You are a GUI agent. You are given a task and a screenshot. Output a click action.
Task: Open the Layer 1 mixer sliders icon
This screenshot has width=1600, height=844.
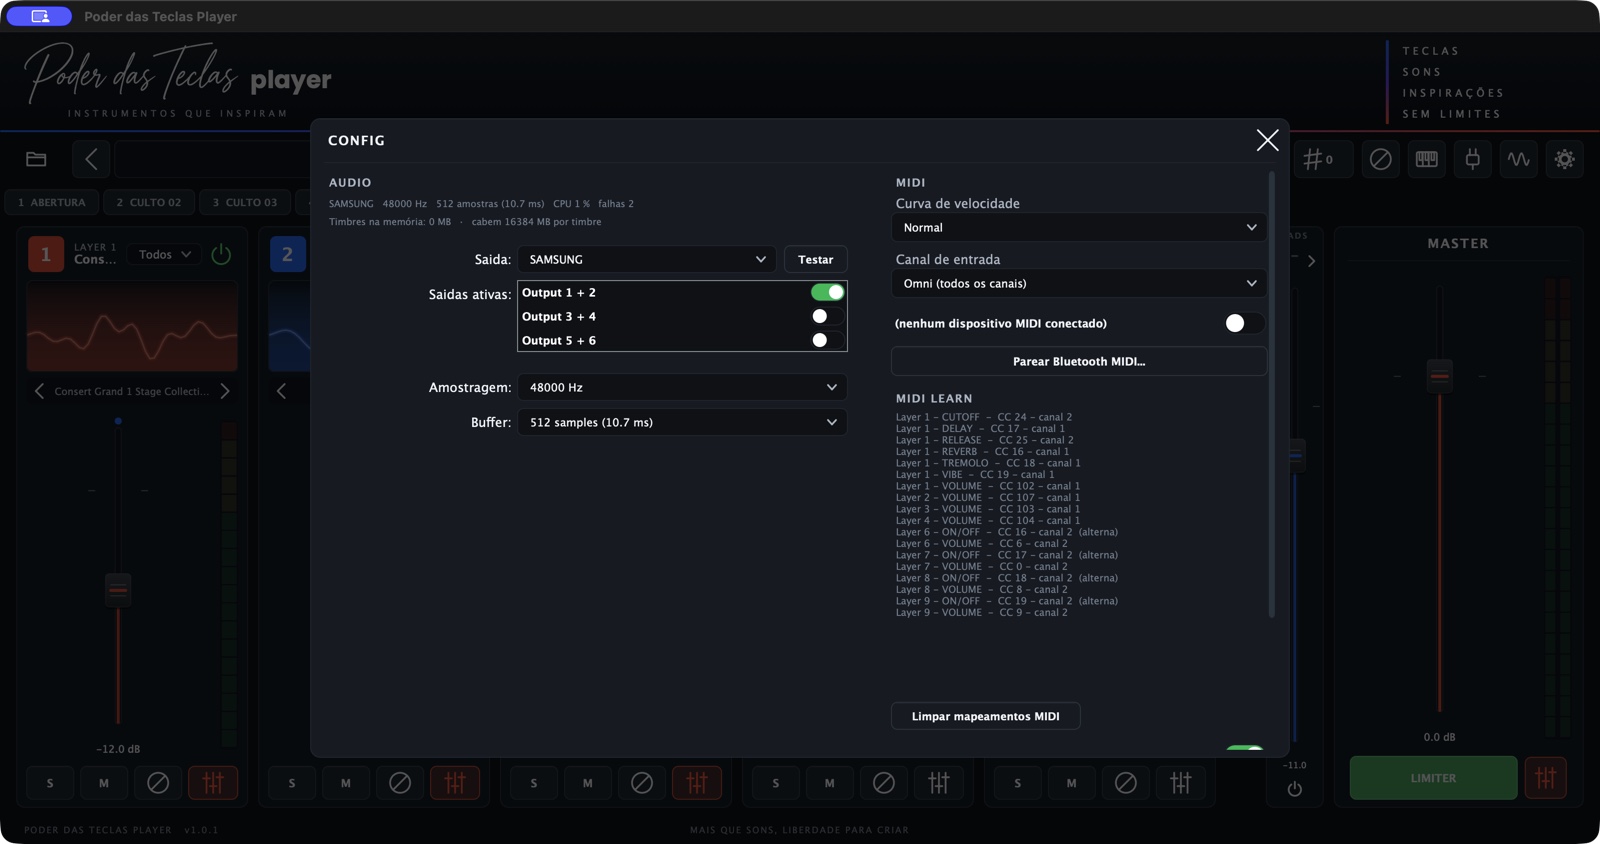213,783
